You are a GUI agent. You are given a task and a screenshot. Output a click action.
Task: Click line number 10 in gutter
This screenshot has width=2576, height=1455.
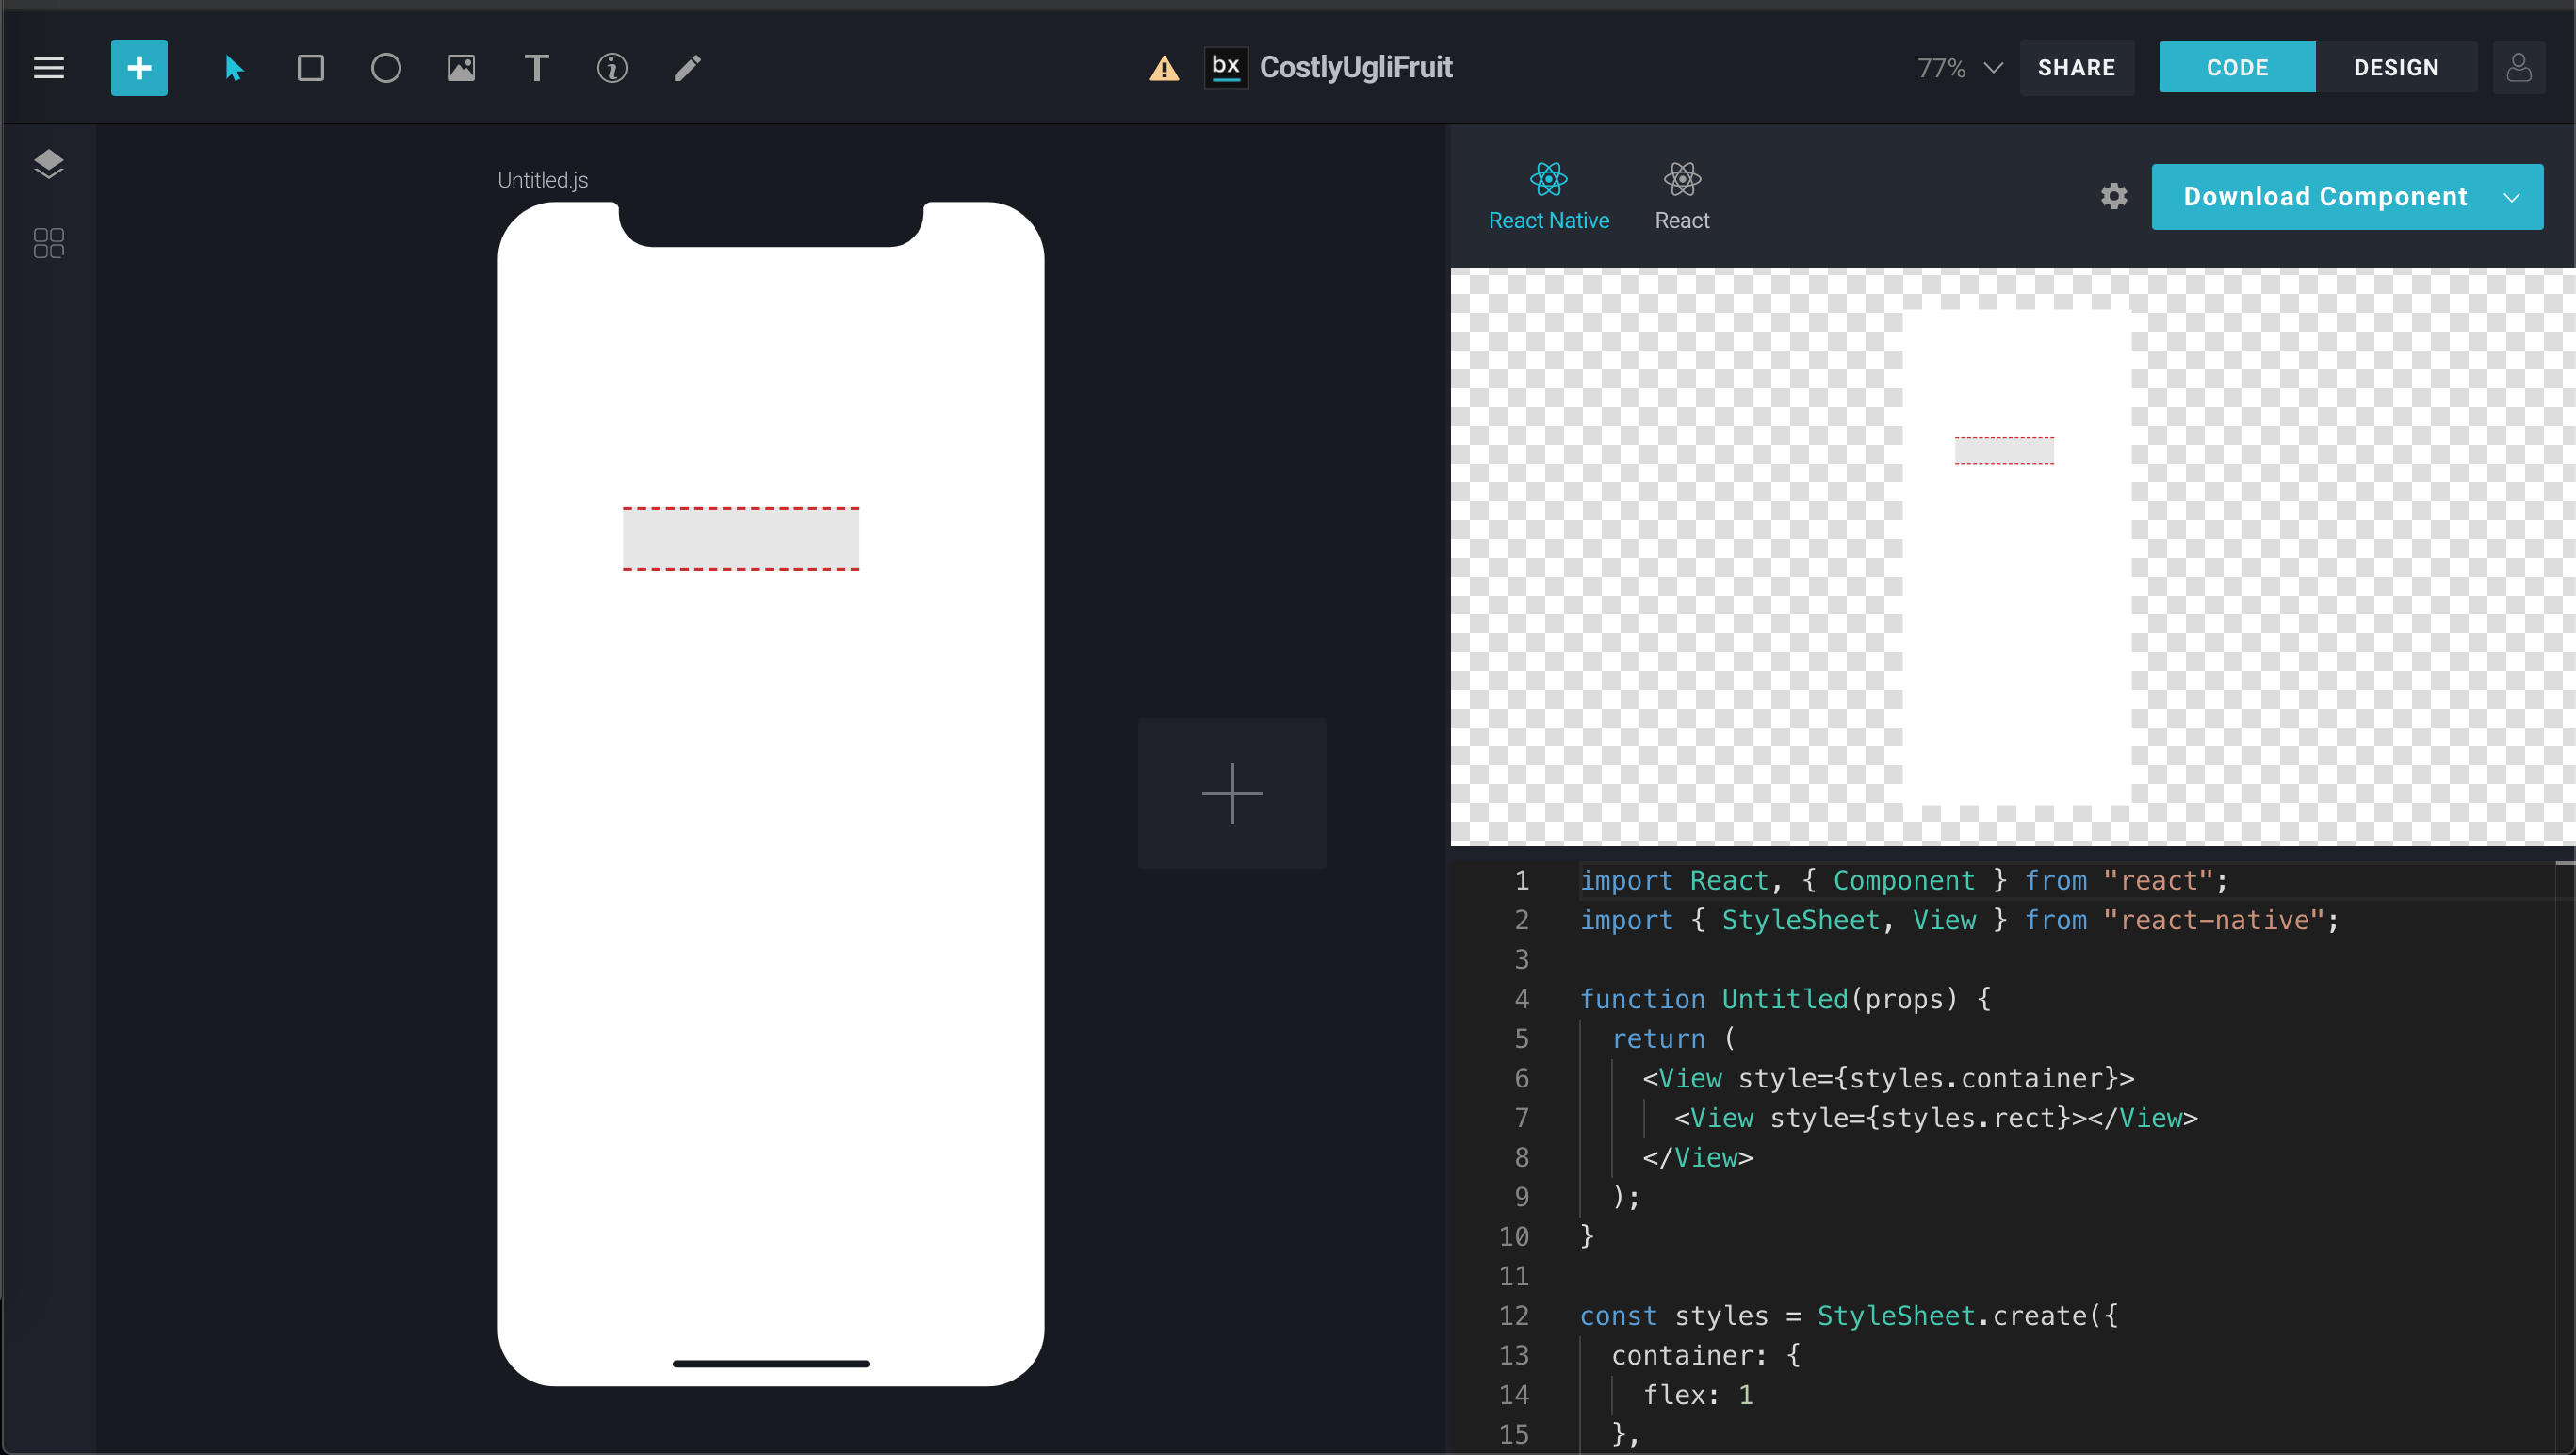pyautogui.click(x=1514, y=1237)
